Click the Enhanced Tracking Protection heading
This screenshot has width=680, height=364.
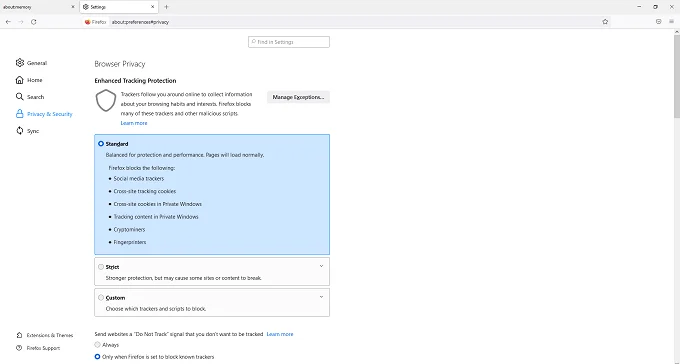(135, 81)
